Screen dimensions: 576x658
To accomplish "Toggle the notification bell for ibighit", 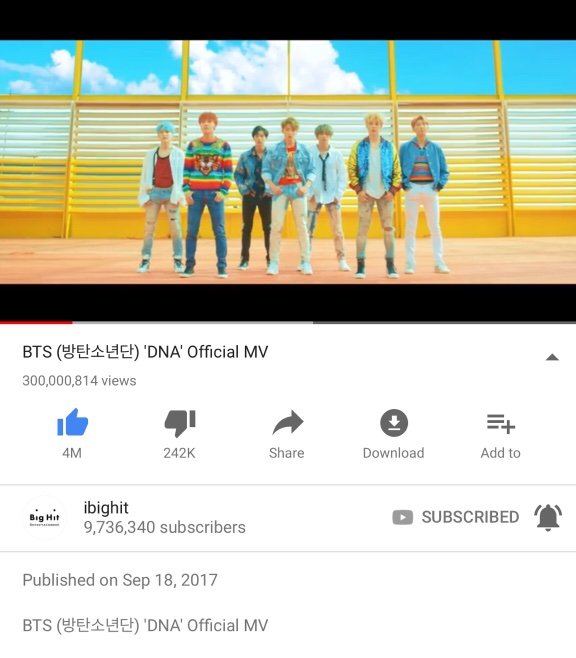I will [x=548, y=517].
